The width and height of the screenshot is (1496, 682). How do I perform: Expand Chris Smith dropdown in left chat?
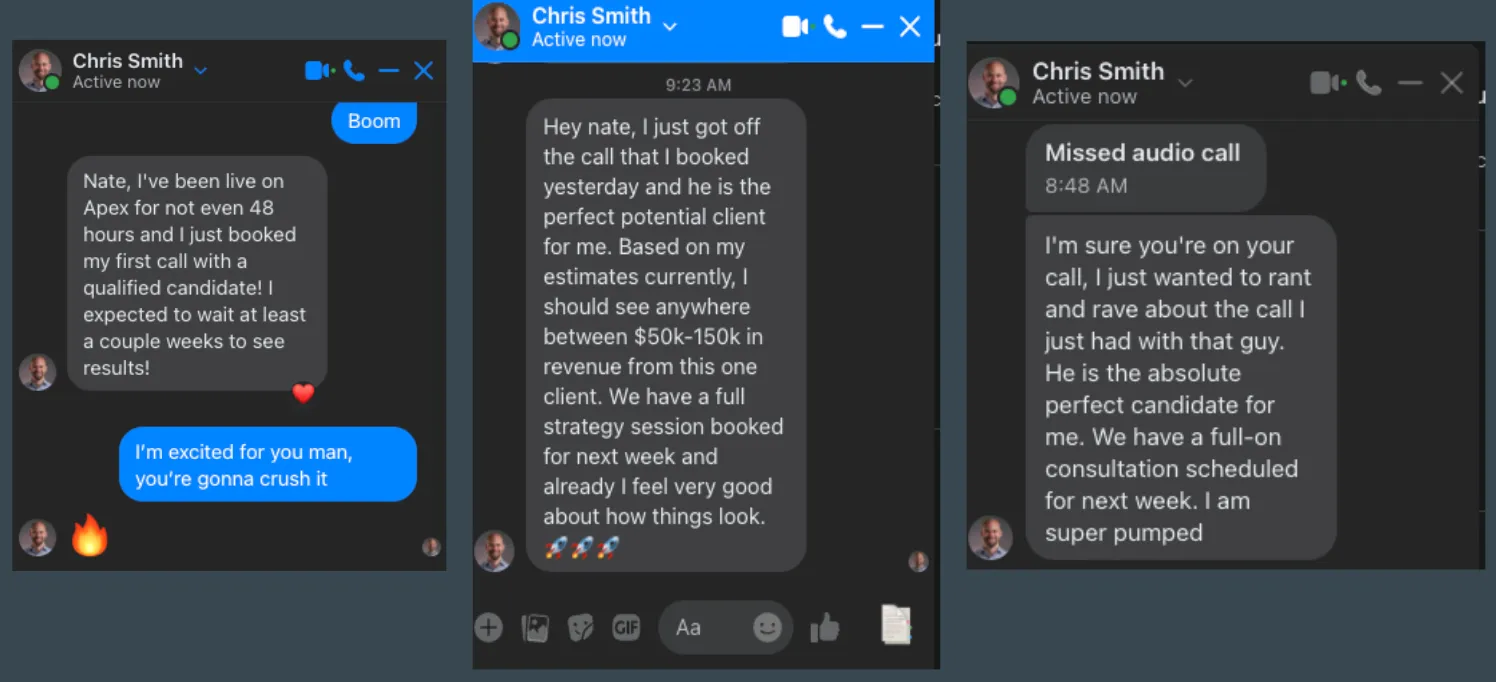tap(200, 71)
